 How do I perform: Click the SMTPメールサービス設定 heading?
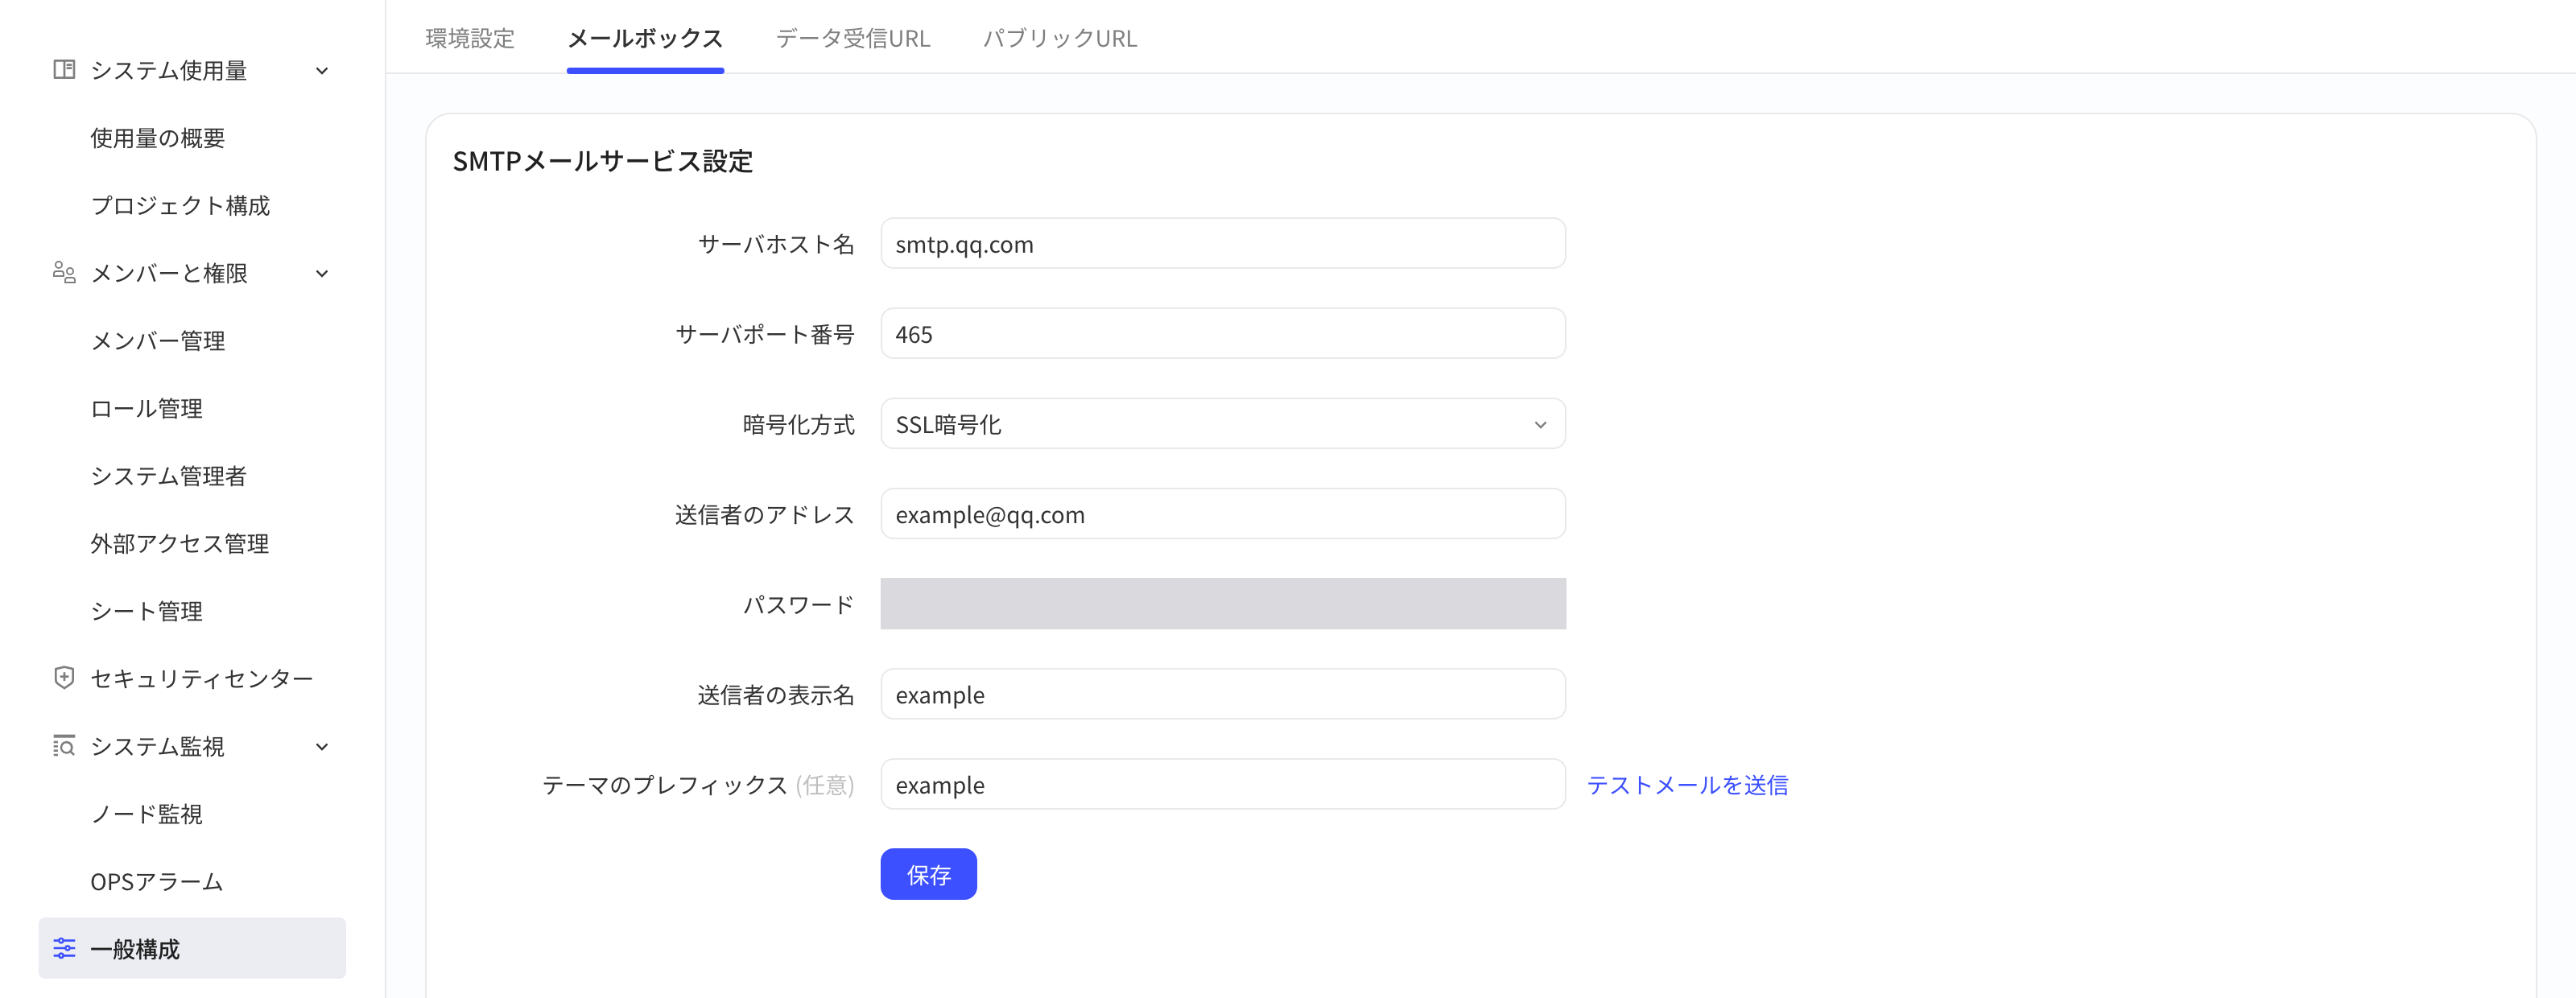coord(603,161)
